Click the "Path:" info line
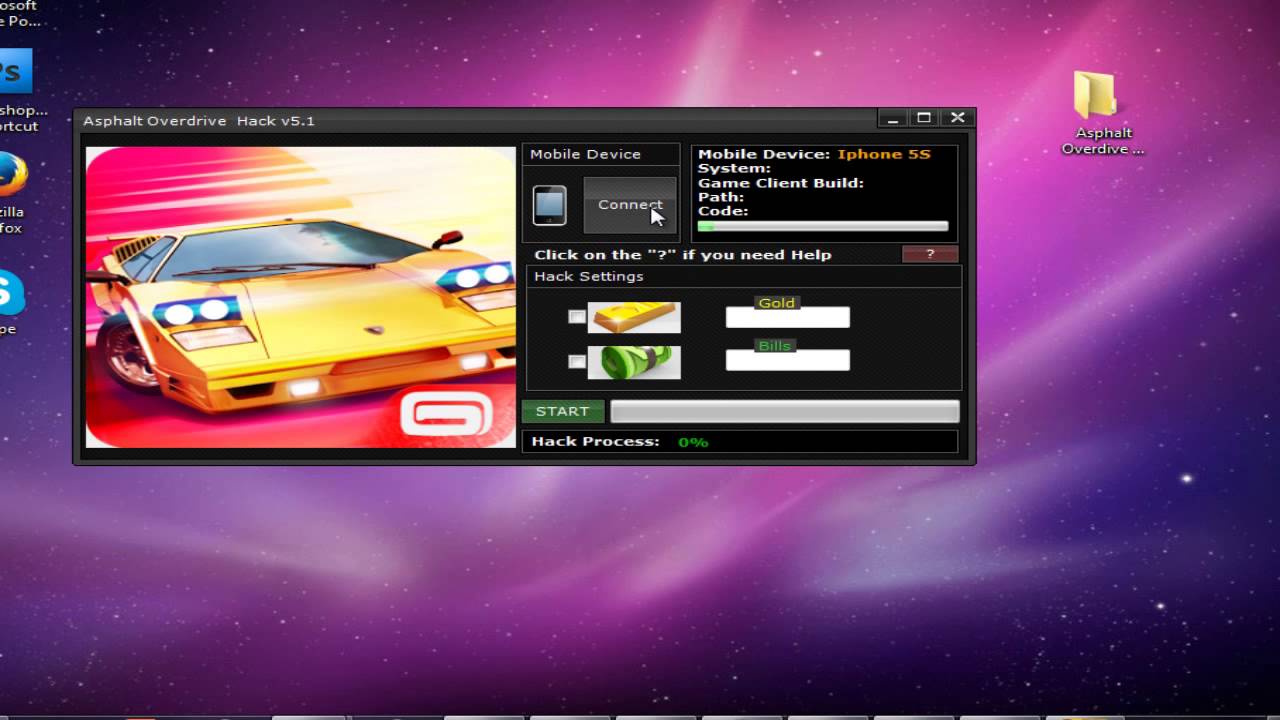This screenshot has height=720, width=1280. (x=721, y=197)
